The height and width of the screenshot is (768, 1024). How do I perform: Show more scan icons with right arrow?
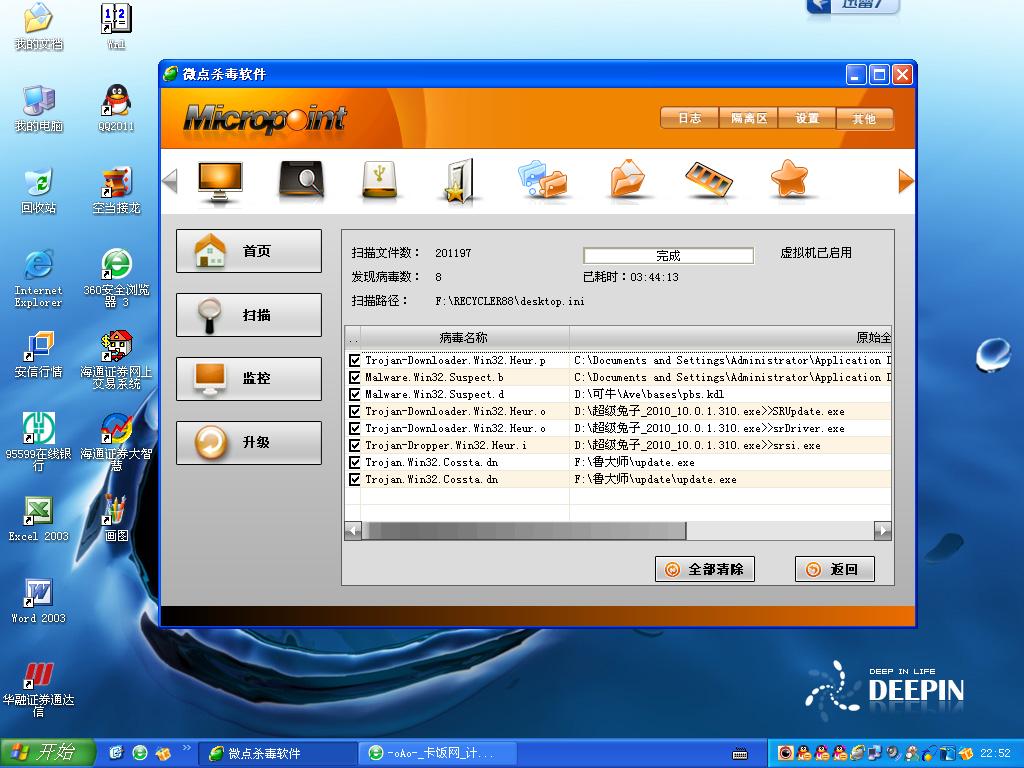(906, 181)
